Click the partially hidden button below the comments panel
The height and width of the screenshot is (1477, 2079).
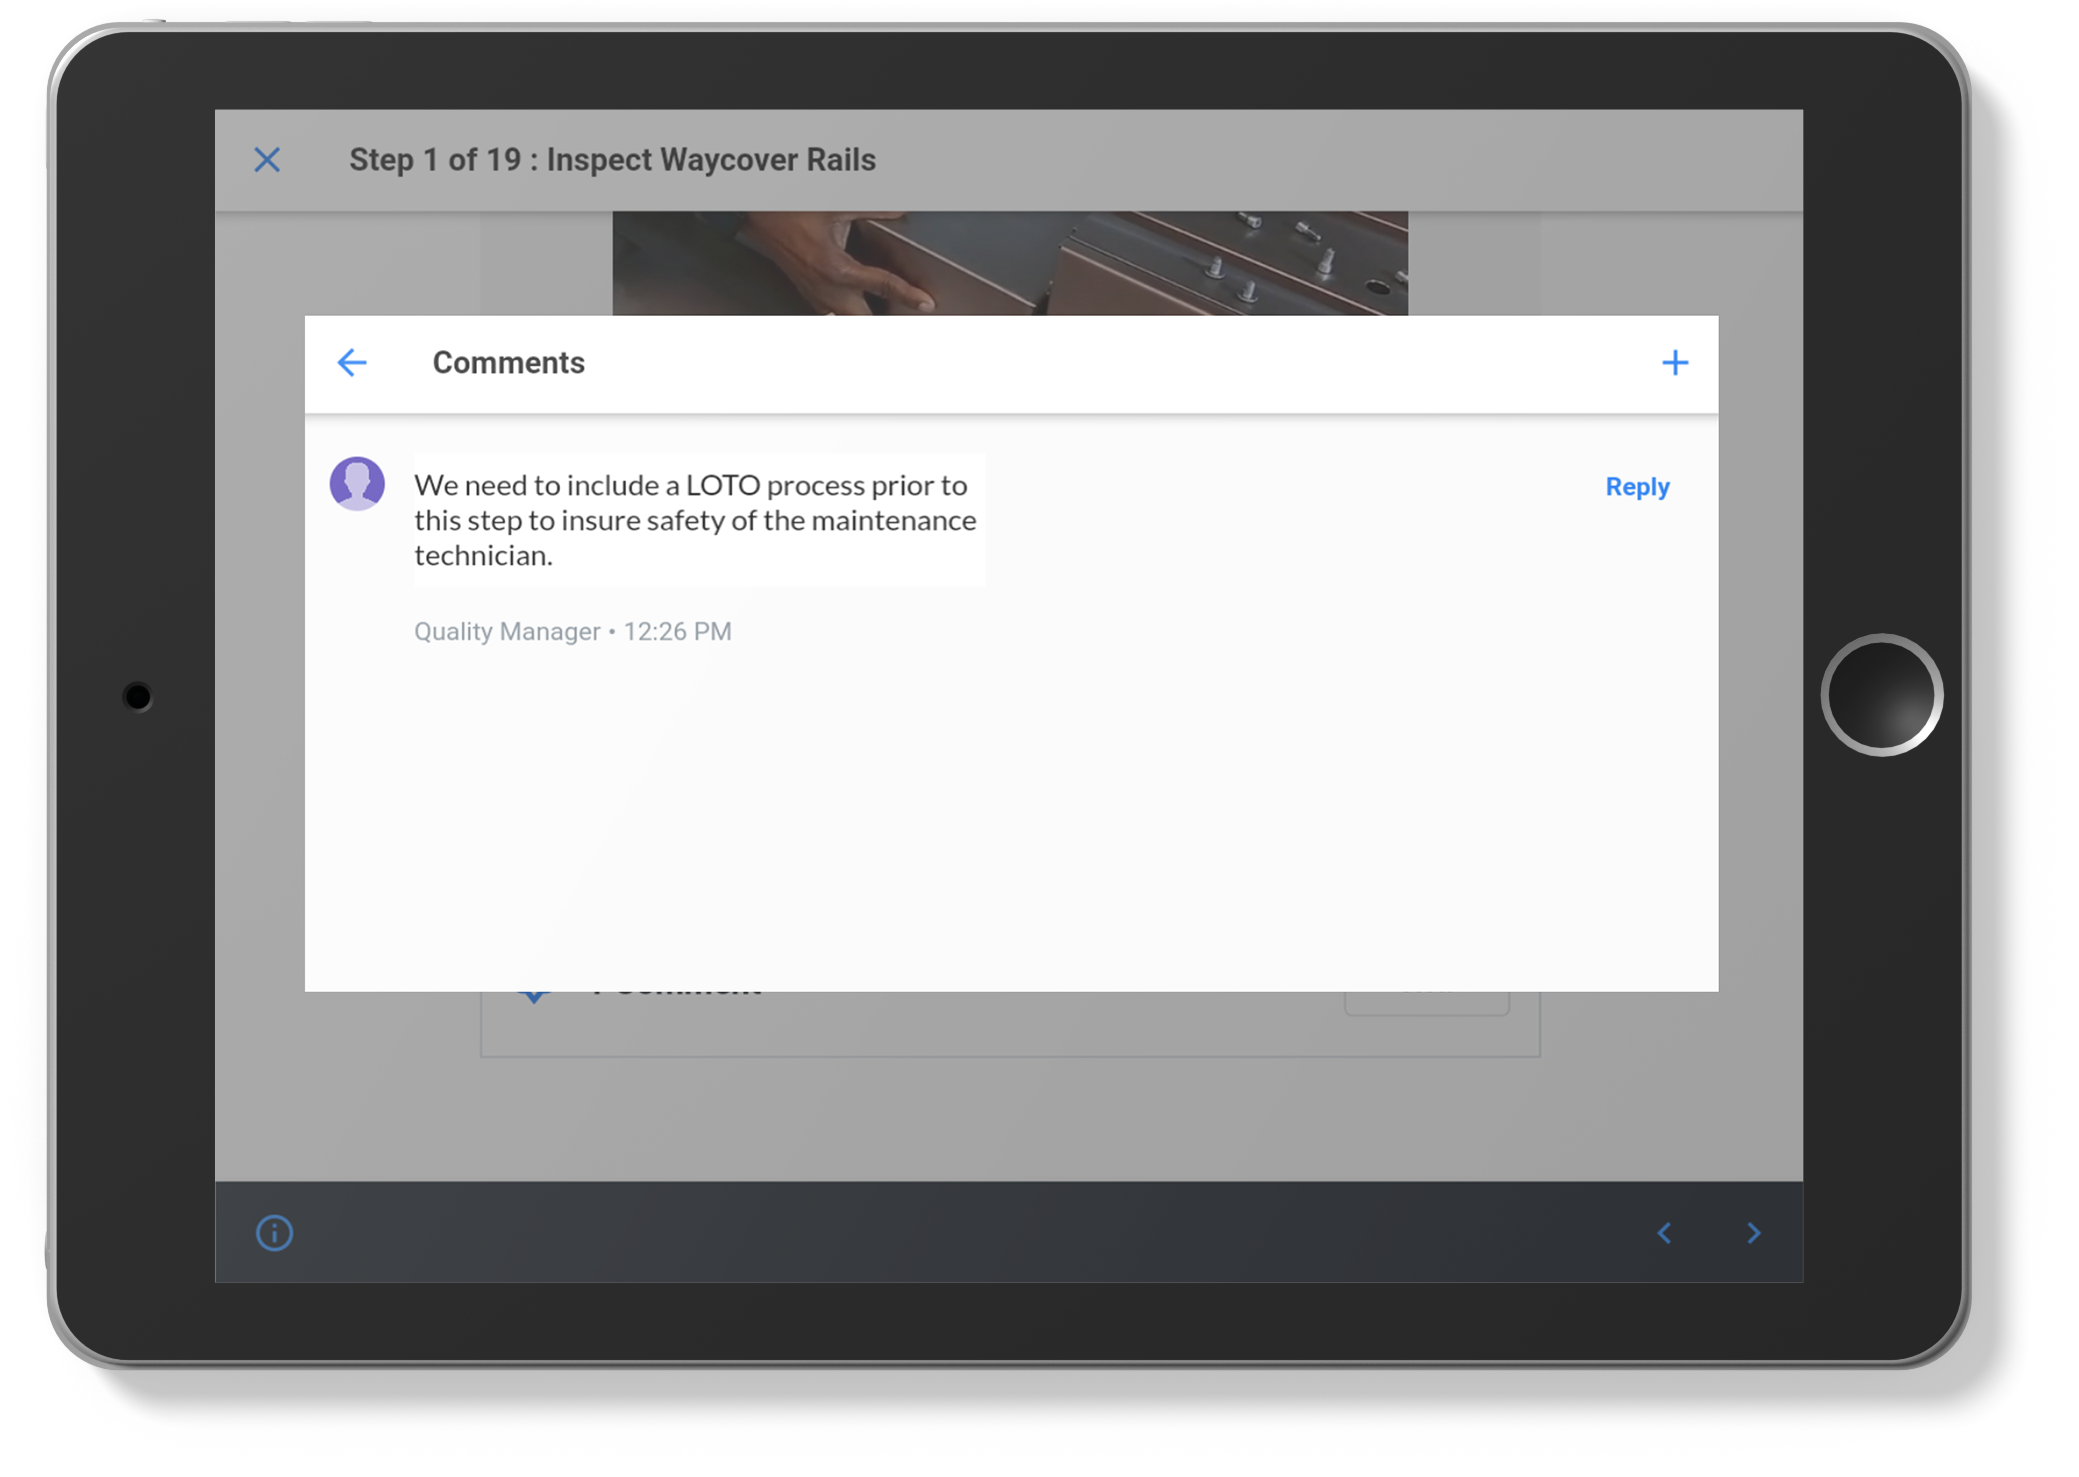1427,1003
